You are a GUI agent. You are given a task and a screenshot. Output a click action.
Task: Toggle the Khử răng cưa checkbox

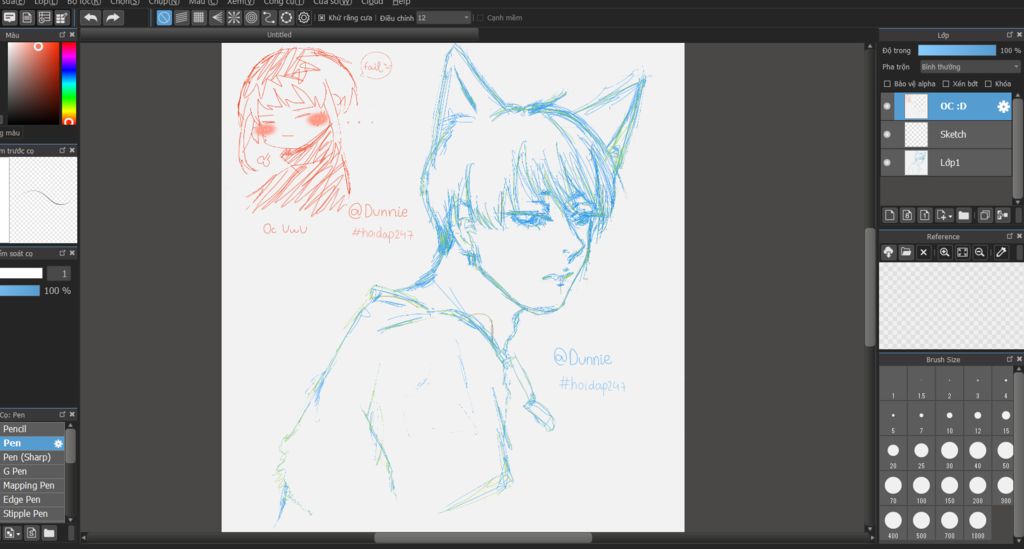click(x=321, y=18)
